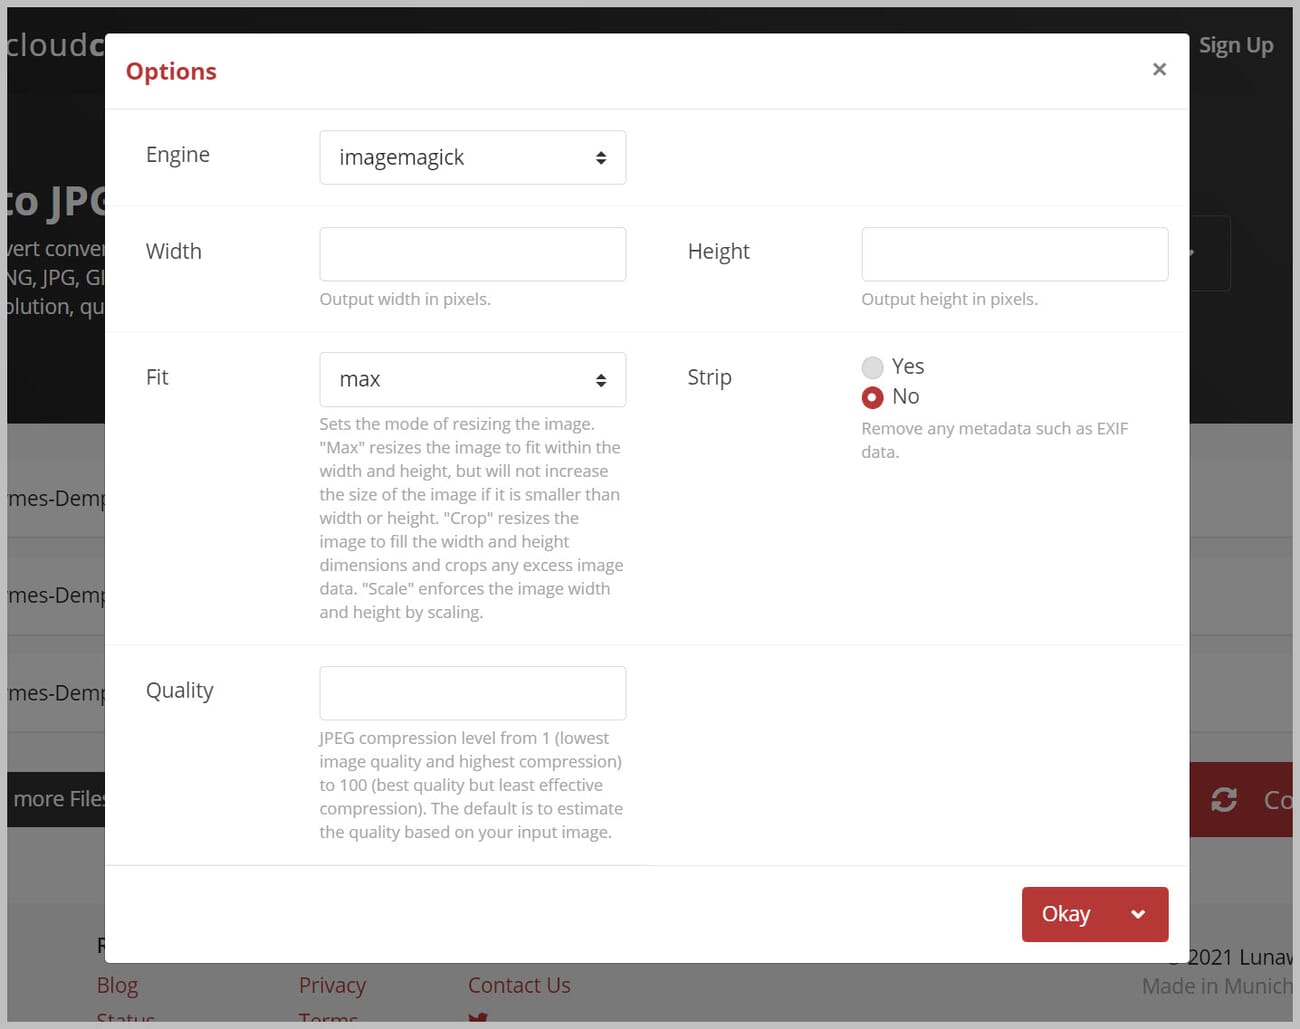Screen dimensions: 1300x1029
Task: Click the Twitter bird icon in footer
Action: click(x=479, y=1020)
